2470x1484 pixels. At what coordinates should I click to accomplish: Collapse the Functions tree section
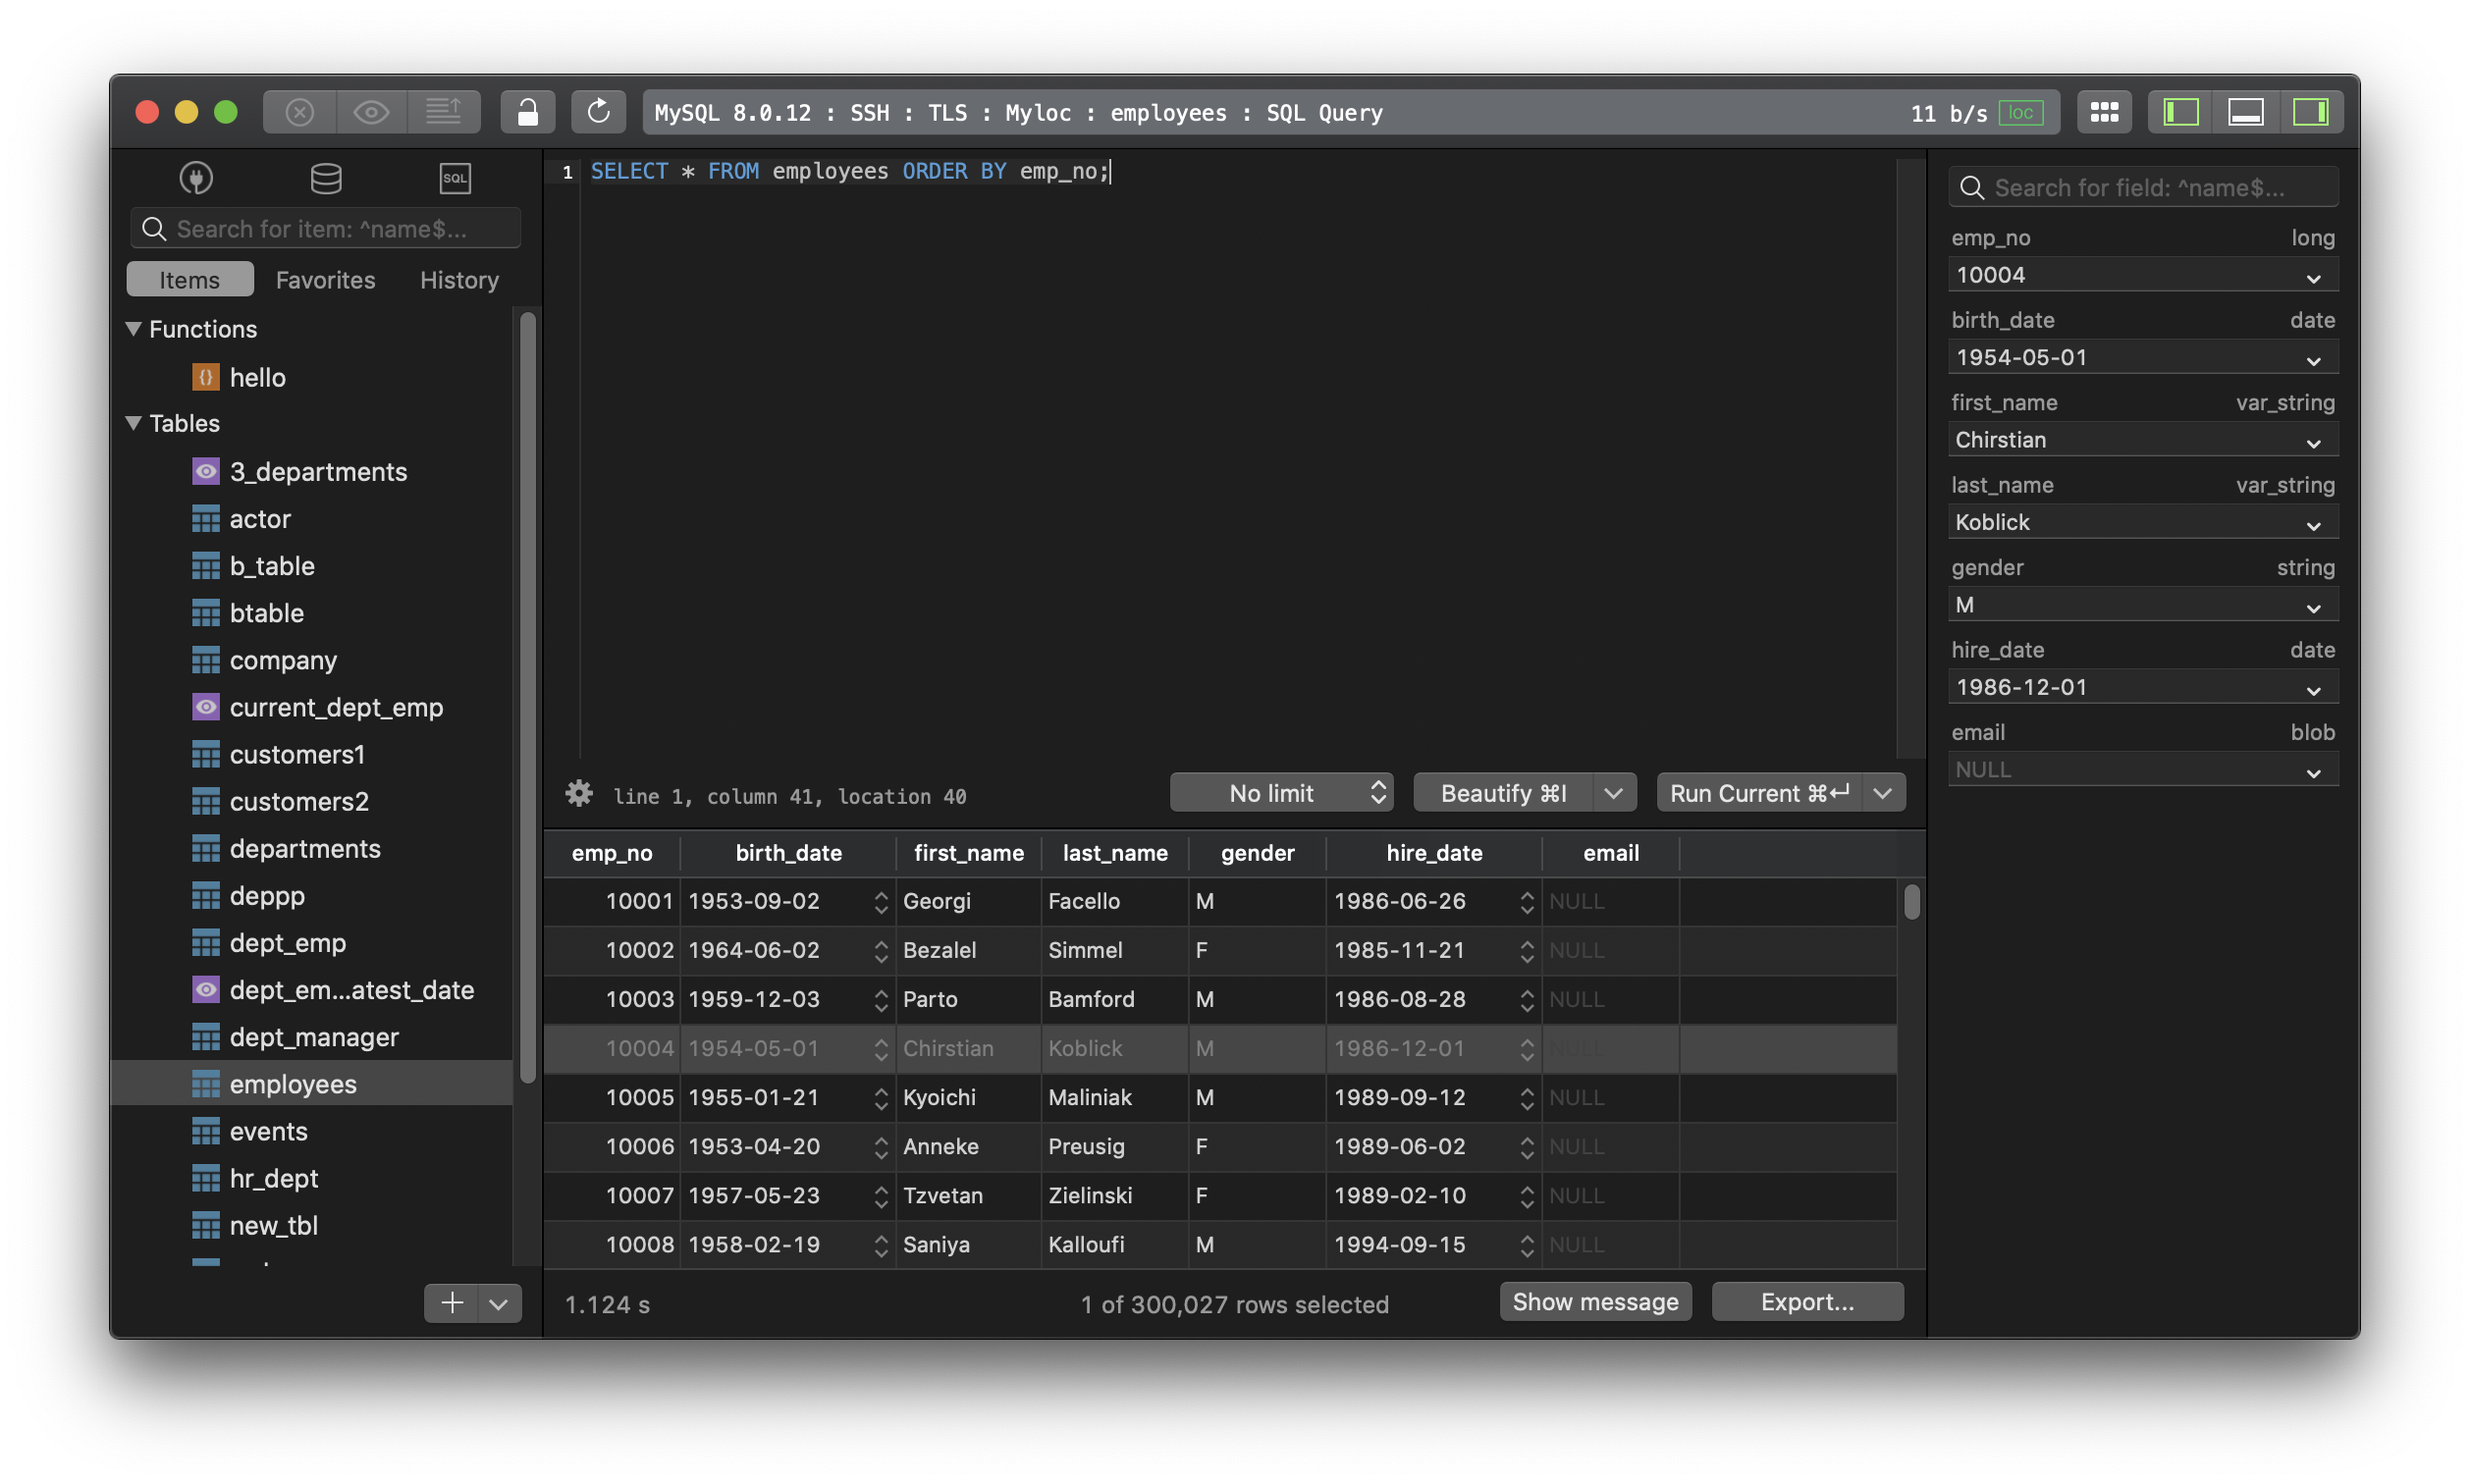click(133, 329)
